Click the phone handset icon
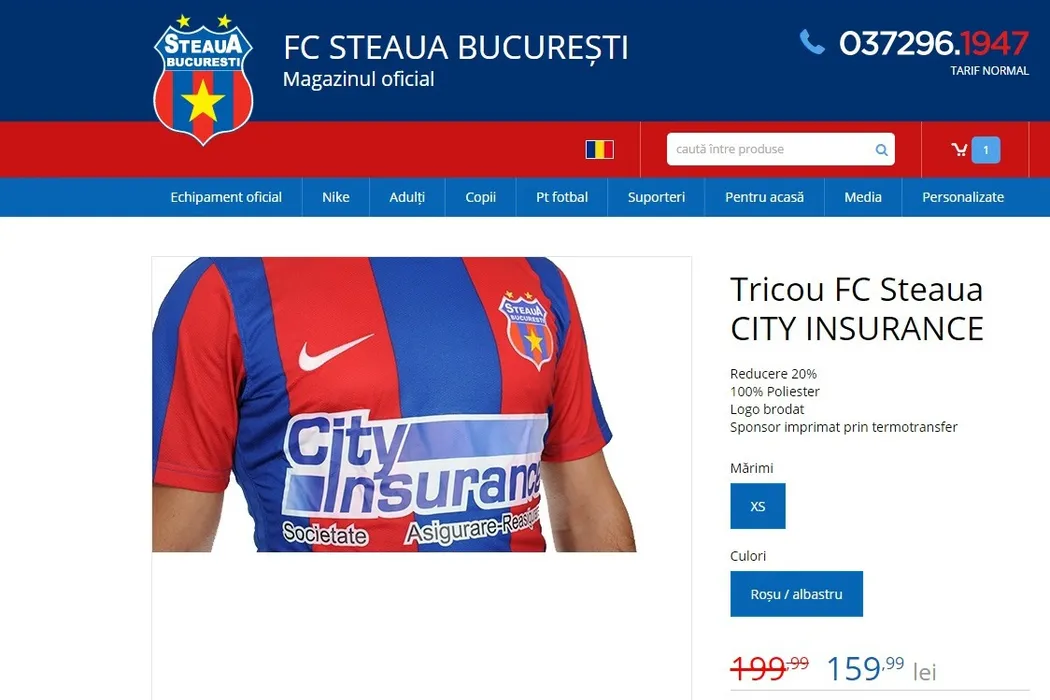The width and height of the screenshot is (1050, 700). 812,42
